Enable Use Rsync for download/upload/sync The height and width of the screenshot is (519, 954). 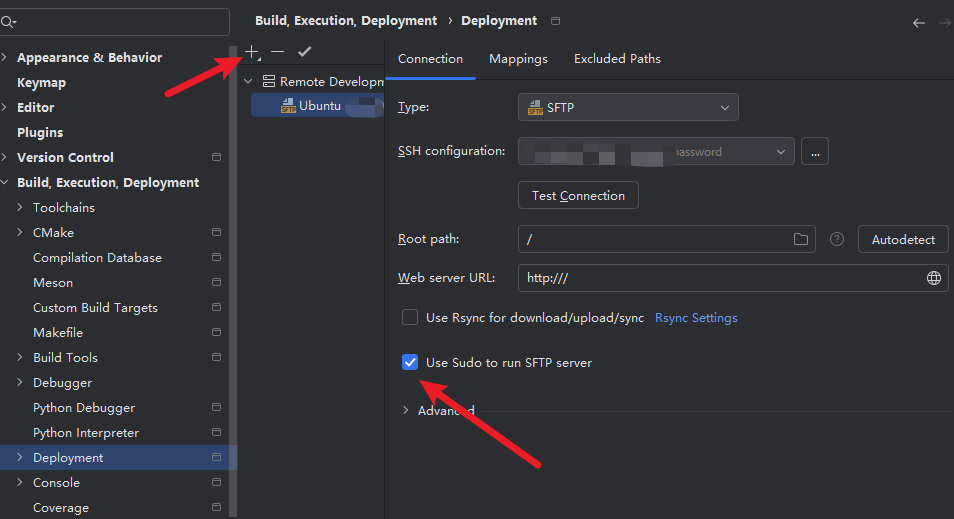(x=410, y=317)
